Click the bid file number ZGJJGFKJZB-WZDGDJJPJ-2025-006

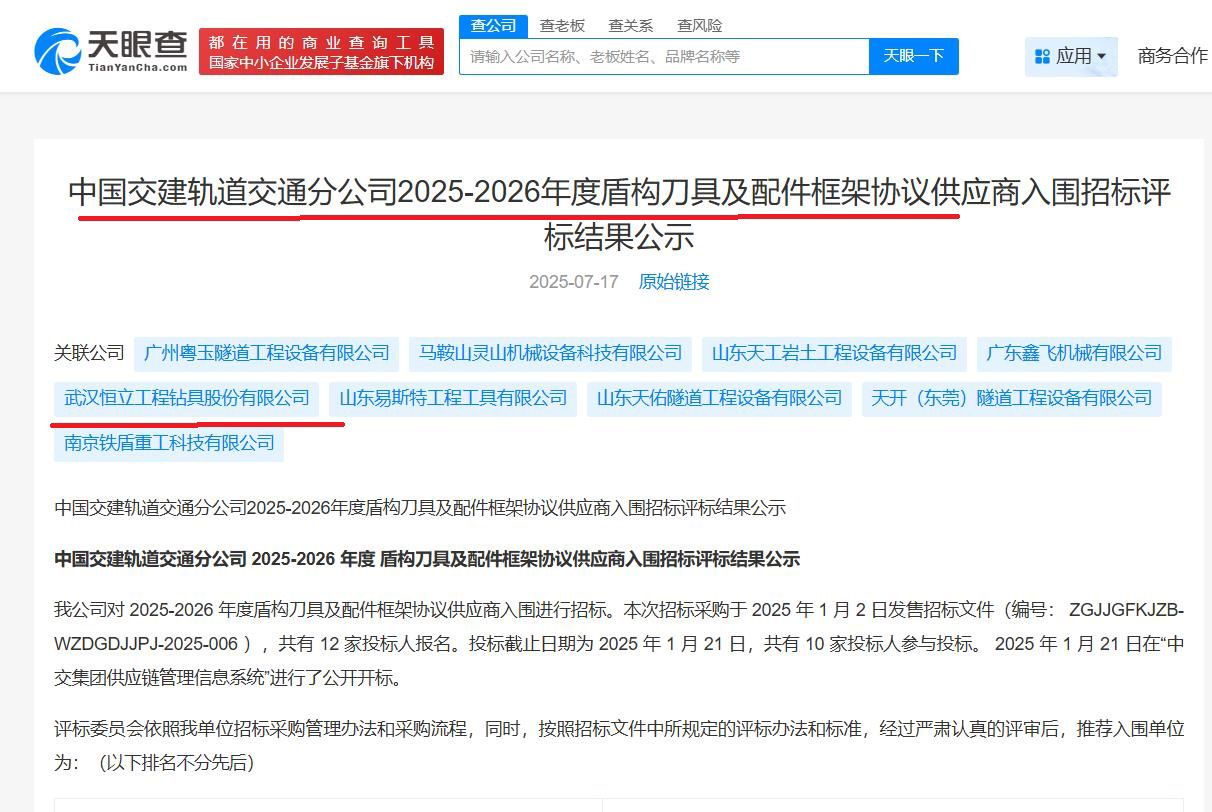click(x=619, y=627)
